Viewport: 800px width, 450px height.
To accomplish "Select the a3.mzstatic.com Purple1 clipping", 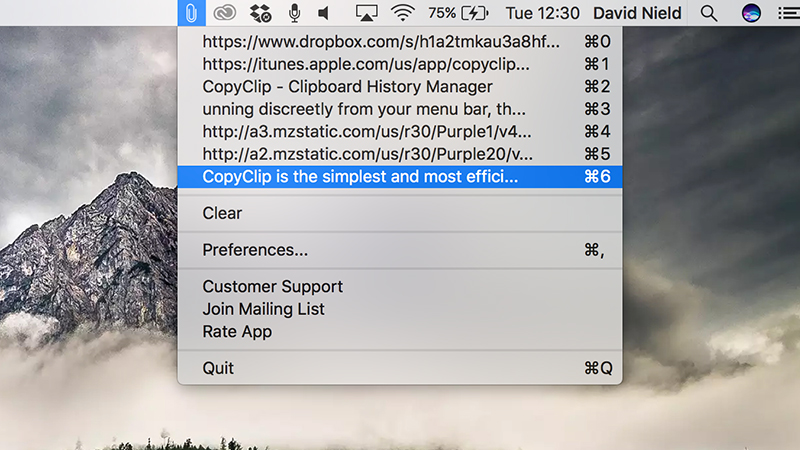I will (400, 132).
